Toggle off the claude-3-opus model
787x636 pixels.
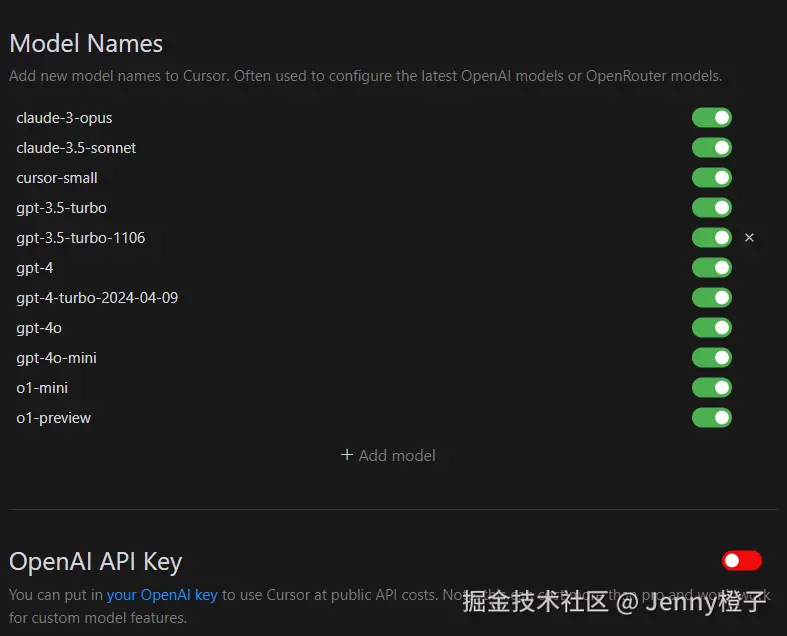pos(712,118)
